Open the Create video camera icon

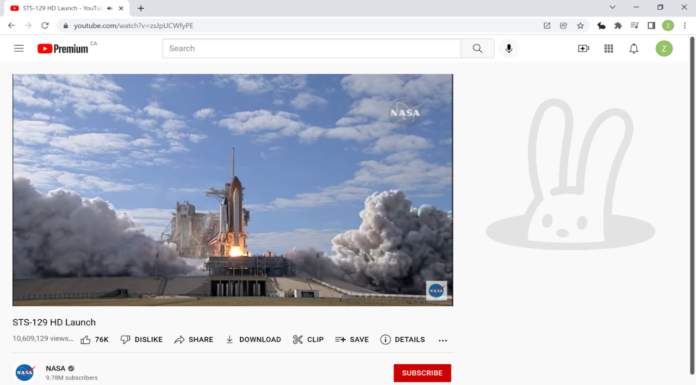(x=583, y=48)
